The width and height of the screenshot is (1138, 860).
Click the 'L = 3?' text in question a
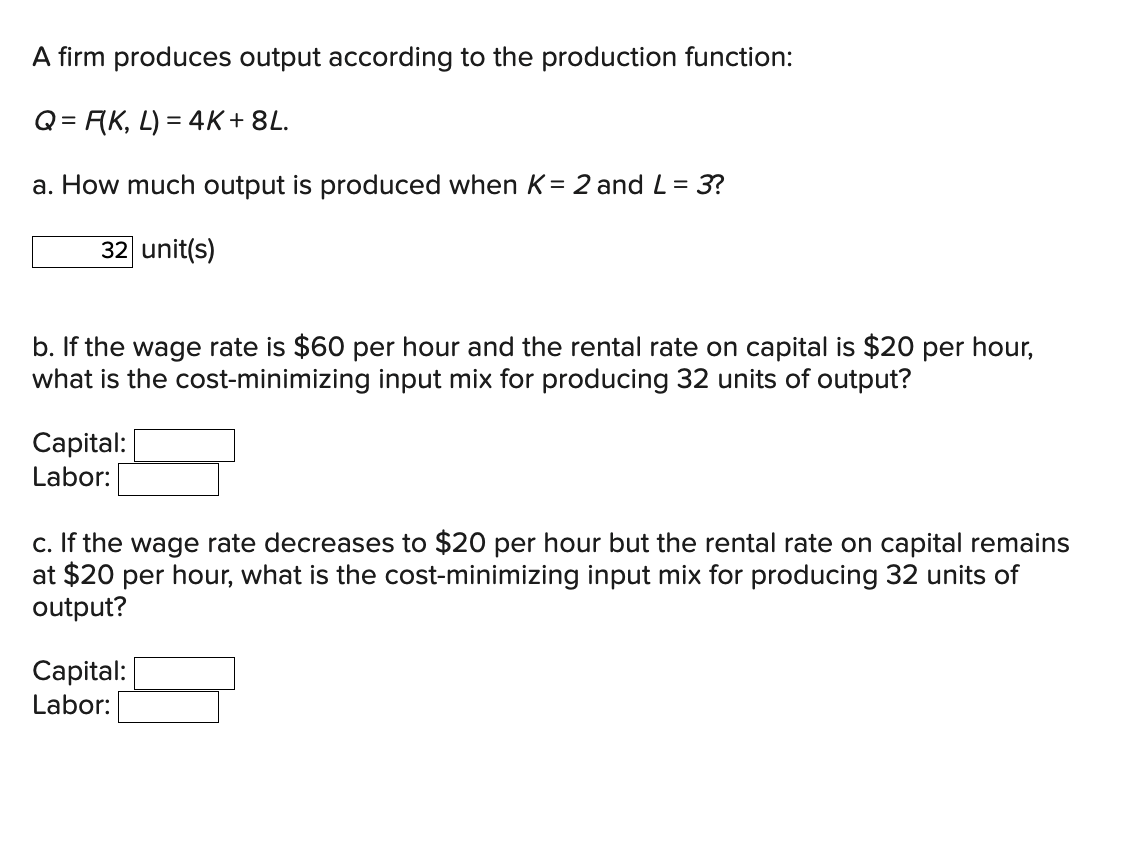point(689,185)
